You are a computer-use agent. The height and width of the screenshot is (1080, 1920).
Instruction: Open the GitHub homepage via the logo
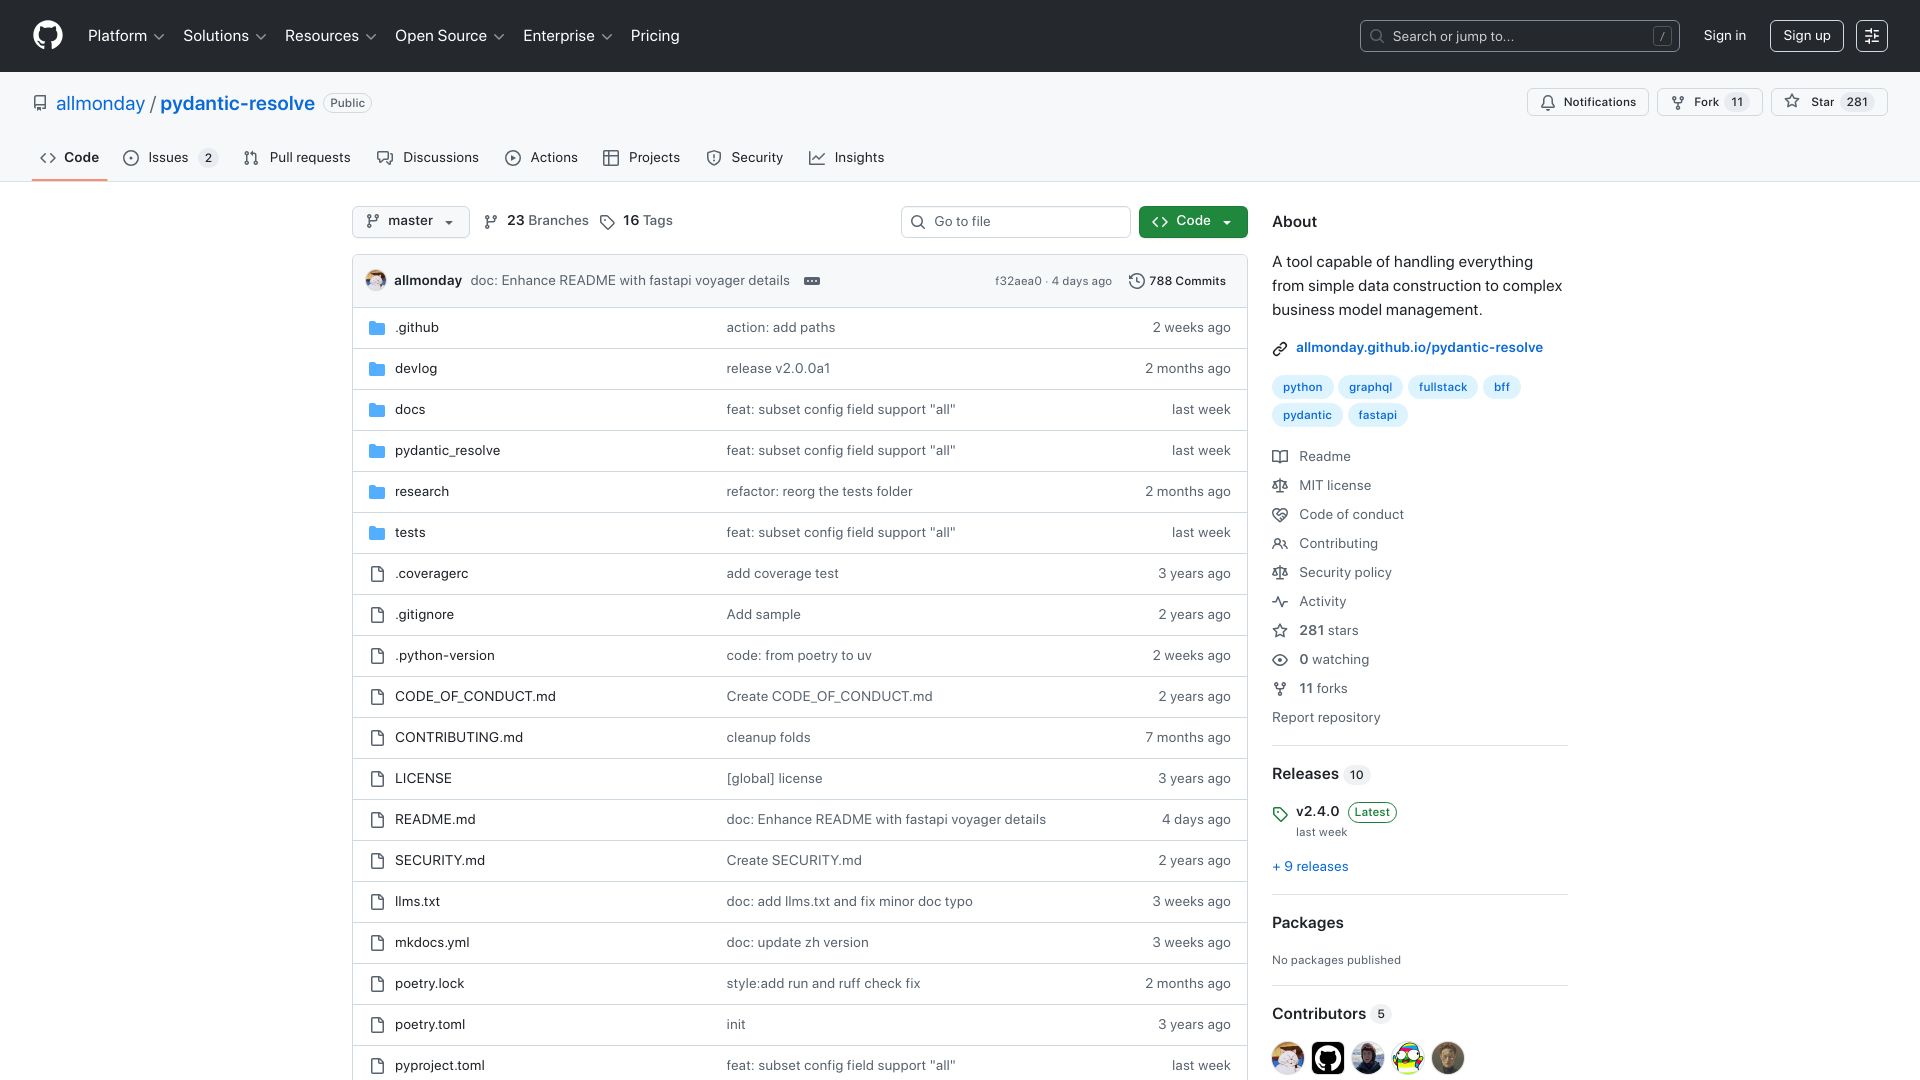(x=48, y=36)
